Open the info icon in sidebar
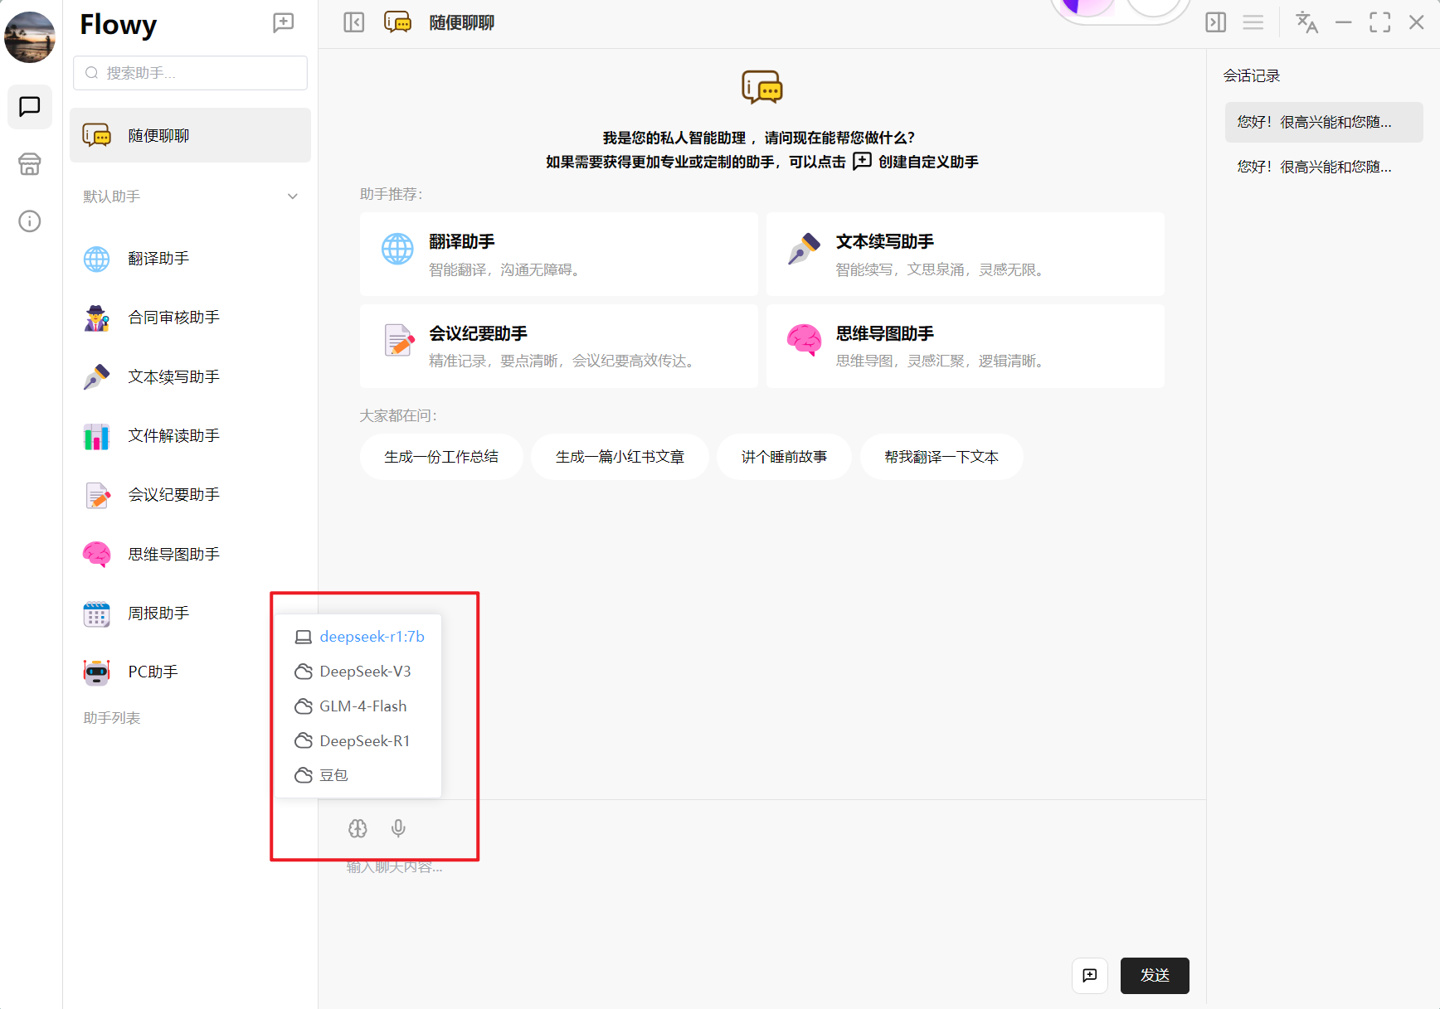Screen dimensions: 1440x1009 click(x=30, y=221)
